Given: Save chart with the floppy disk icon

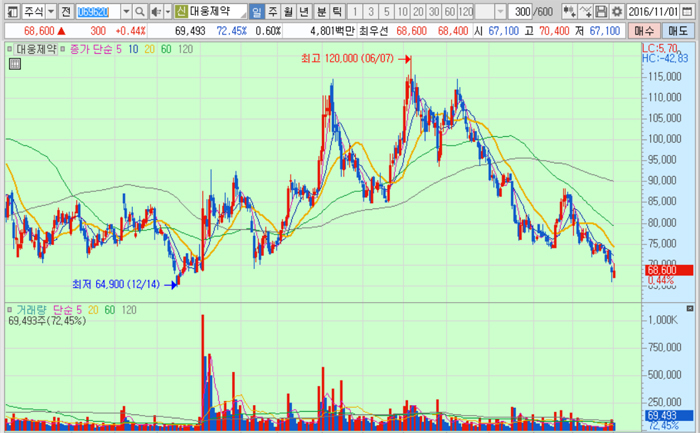Looking at the screenshot, I should tap(600, 11).
